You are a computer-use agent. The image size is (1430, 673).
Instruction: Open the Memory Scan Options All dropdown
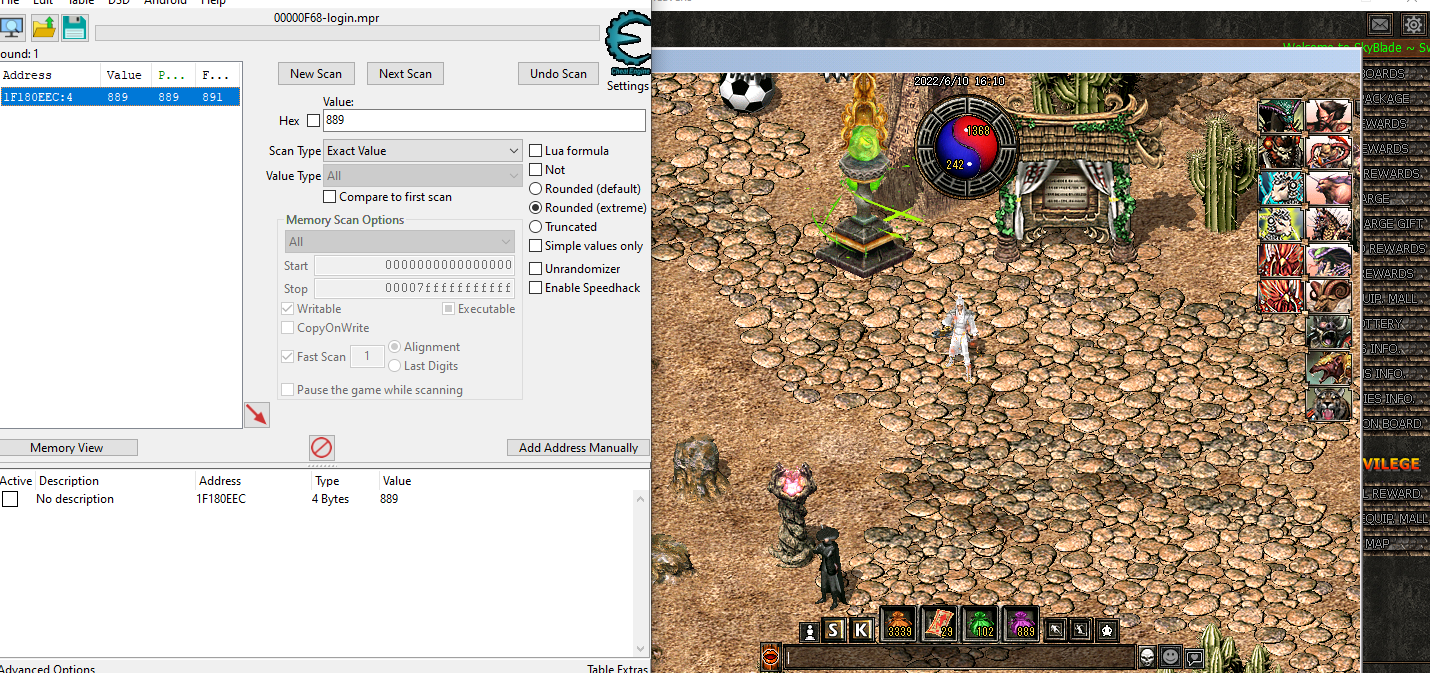(400, 242)
